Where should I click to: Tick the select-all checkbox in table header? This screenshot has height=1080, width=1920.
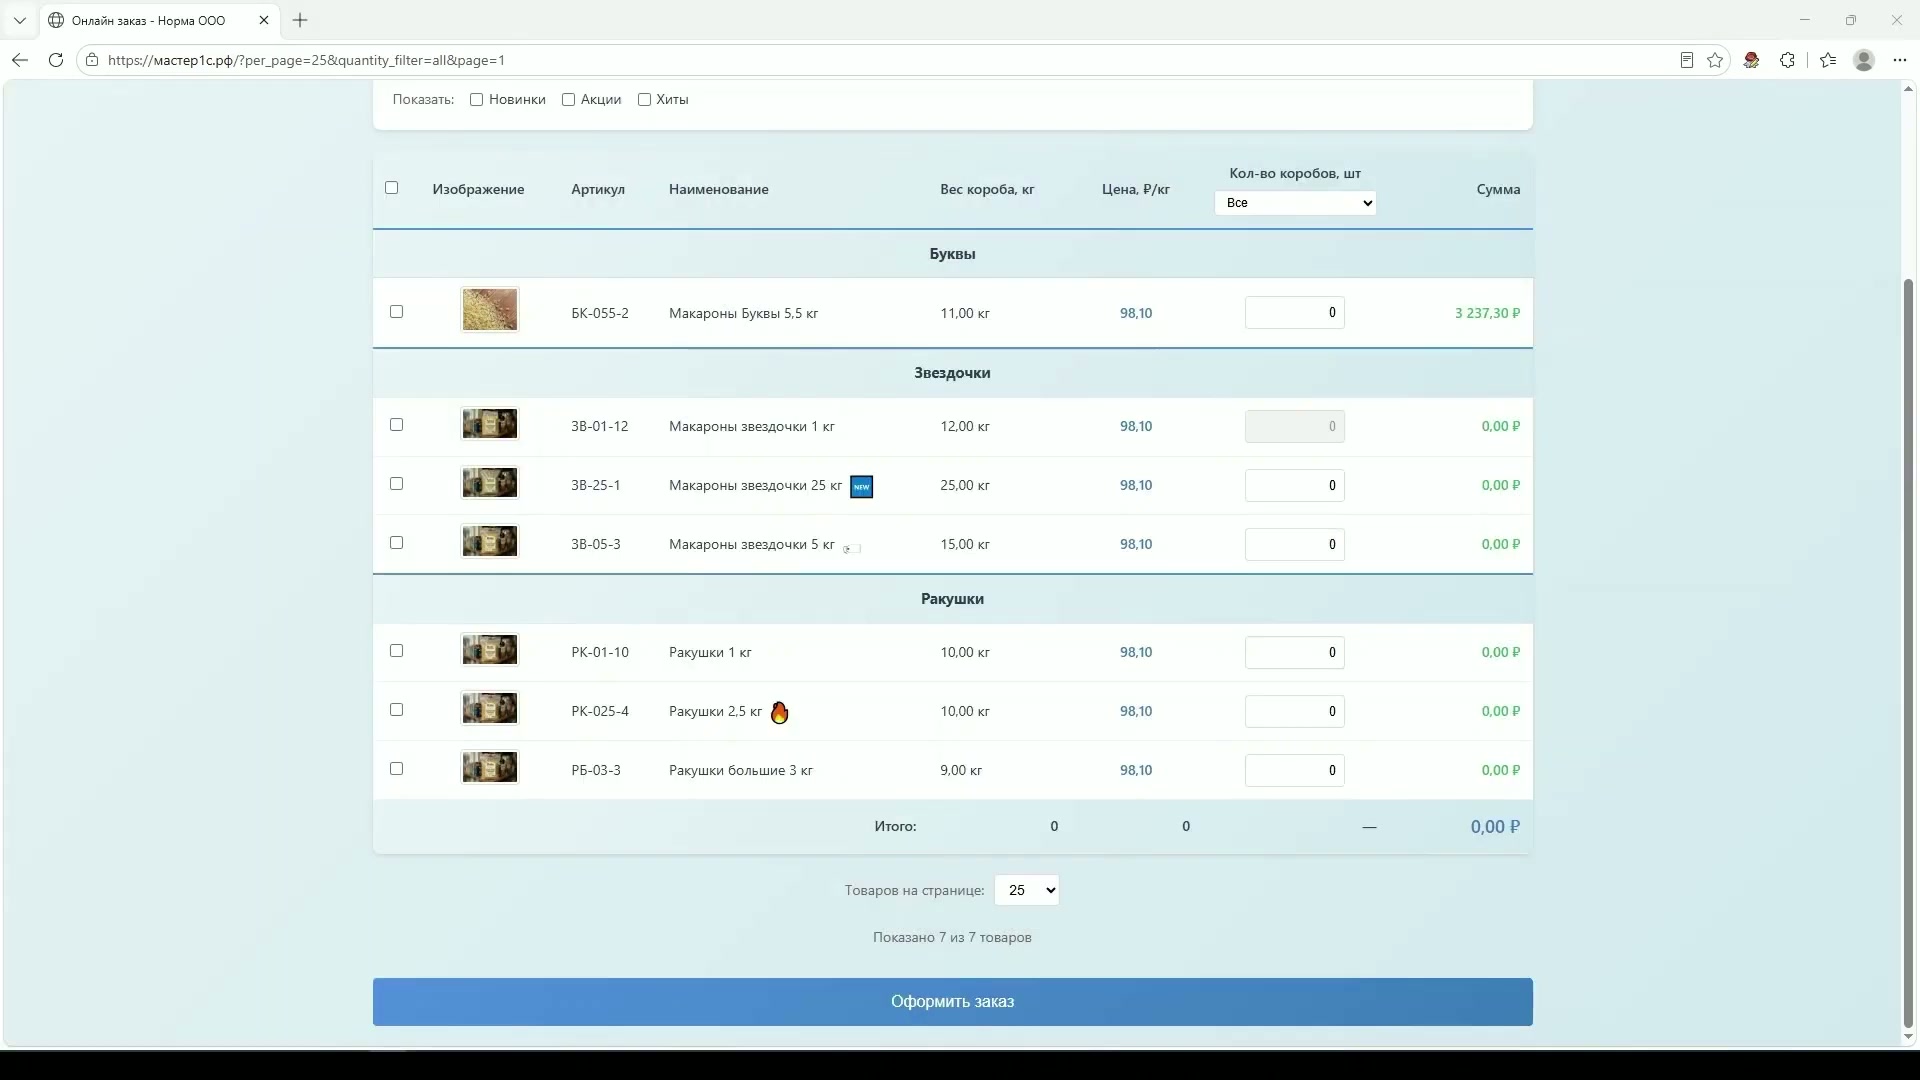click(x=391, y=187)
